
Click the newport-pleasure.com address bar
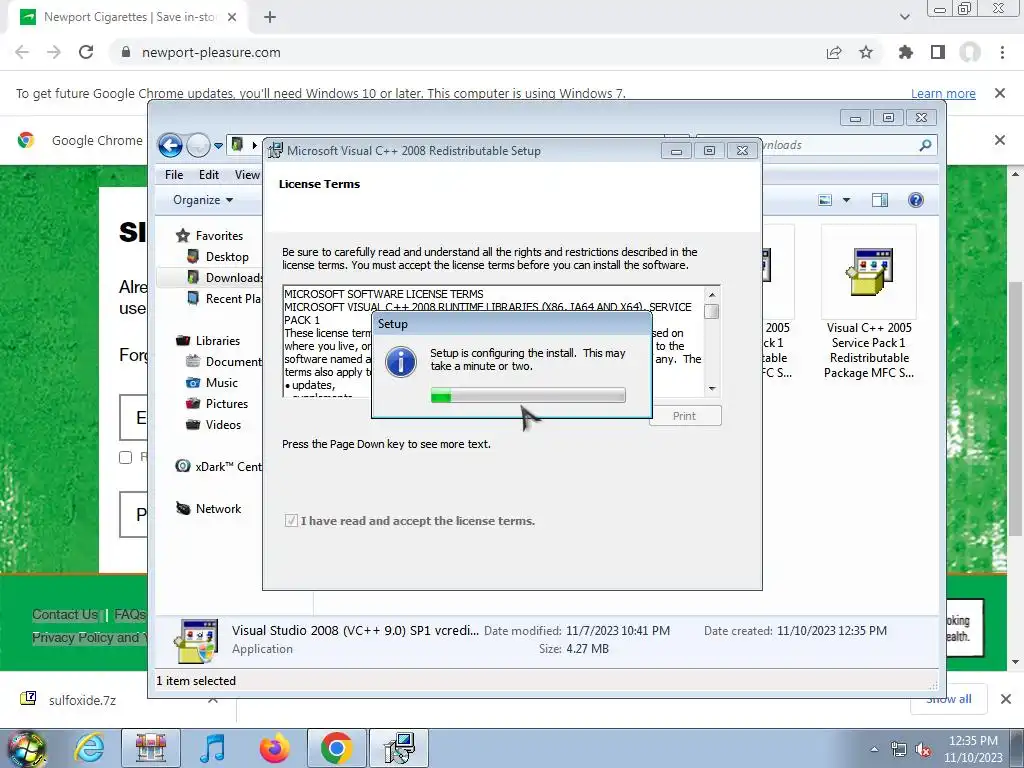click(470, 52)
